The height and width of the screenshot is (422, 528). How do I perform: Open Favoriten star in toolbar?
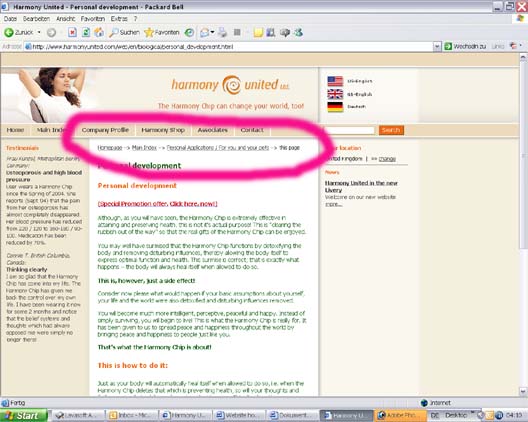pyautogui.click(x=162, y=32)
